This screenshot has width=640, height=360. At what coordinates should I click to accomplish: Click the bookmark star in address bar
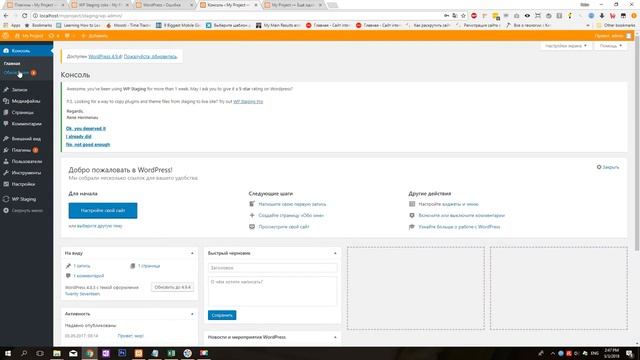tap(463, 16)
